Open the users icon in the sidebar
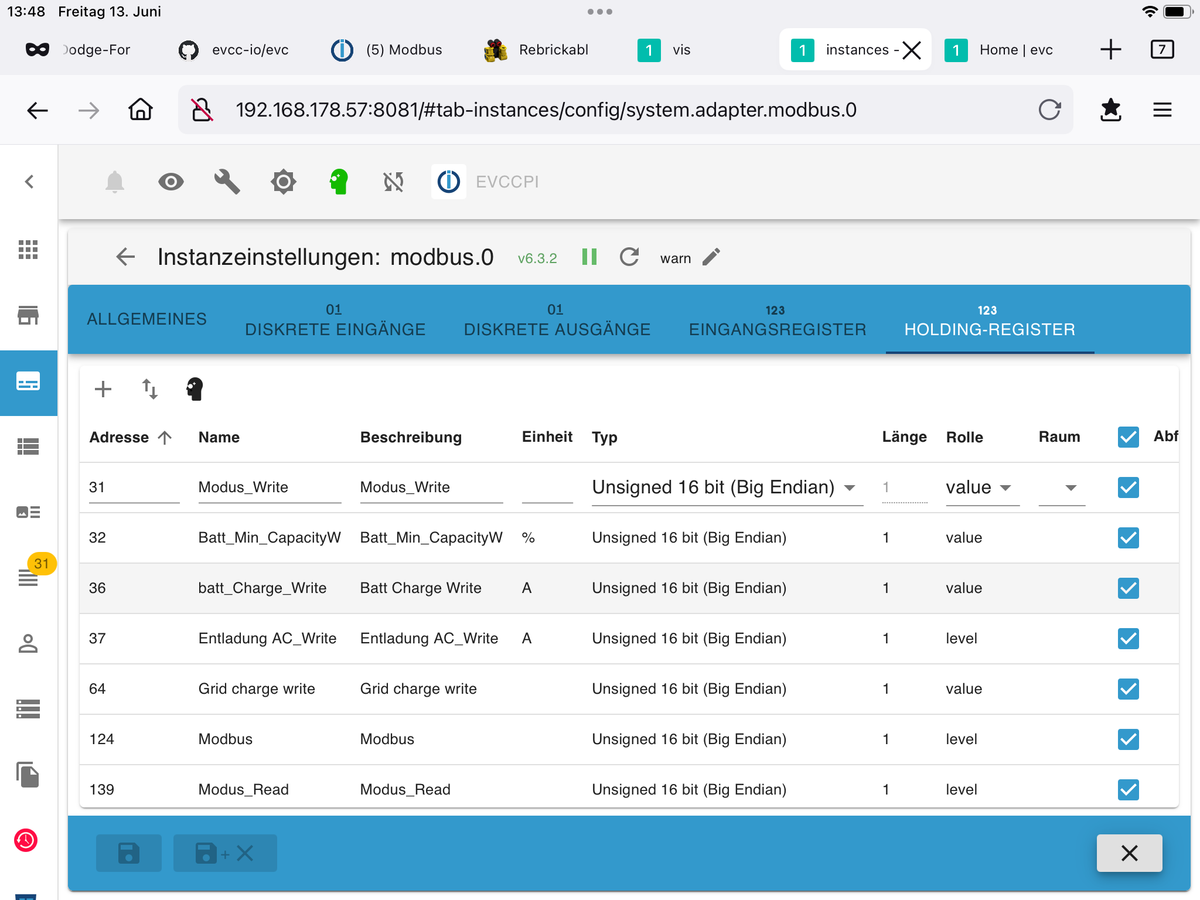 click(x=28, y=643)
